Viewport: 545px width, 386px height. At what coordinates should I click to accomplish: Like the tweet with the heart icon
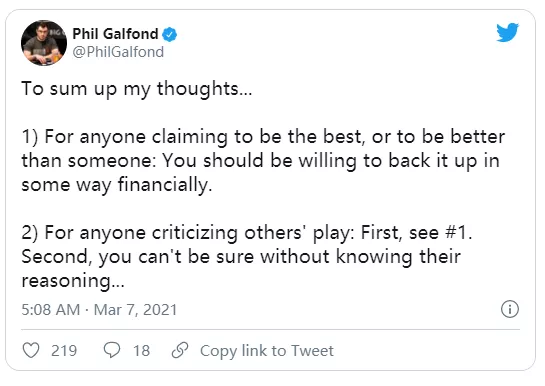[31, 350]
